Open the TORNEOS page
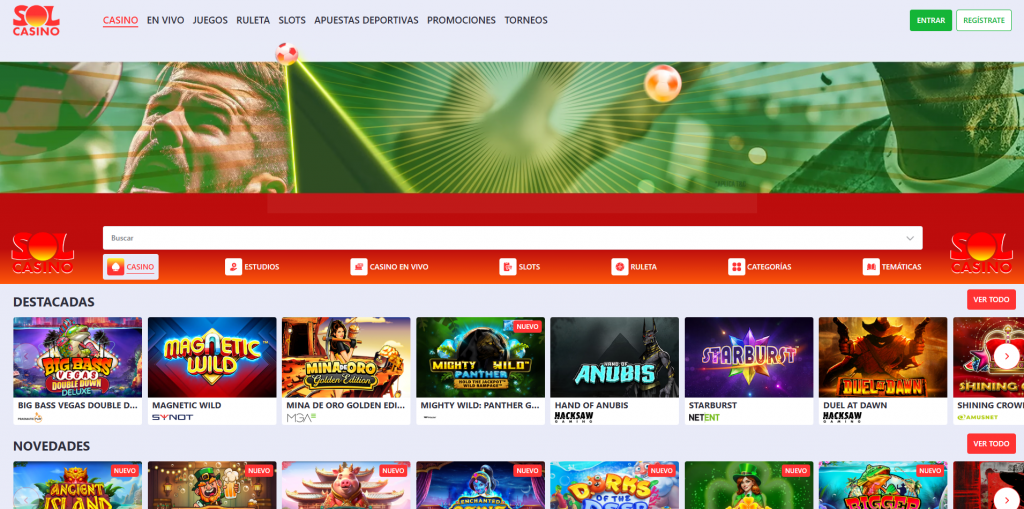The width and height of the screenshot is (1024, 509). coord(526,20)
